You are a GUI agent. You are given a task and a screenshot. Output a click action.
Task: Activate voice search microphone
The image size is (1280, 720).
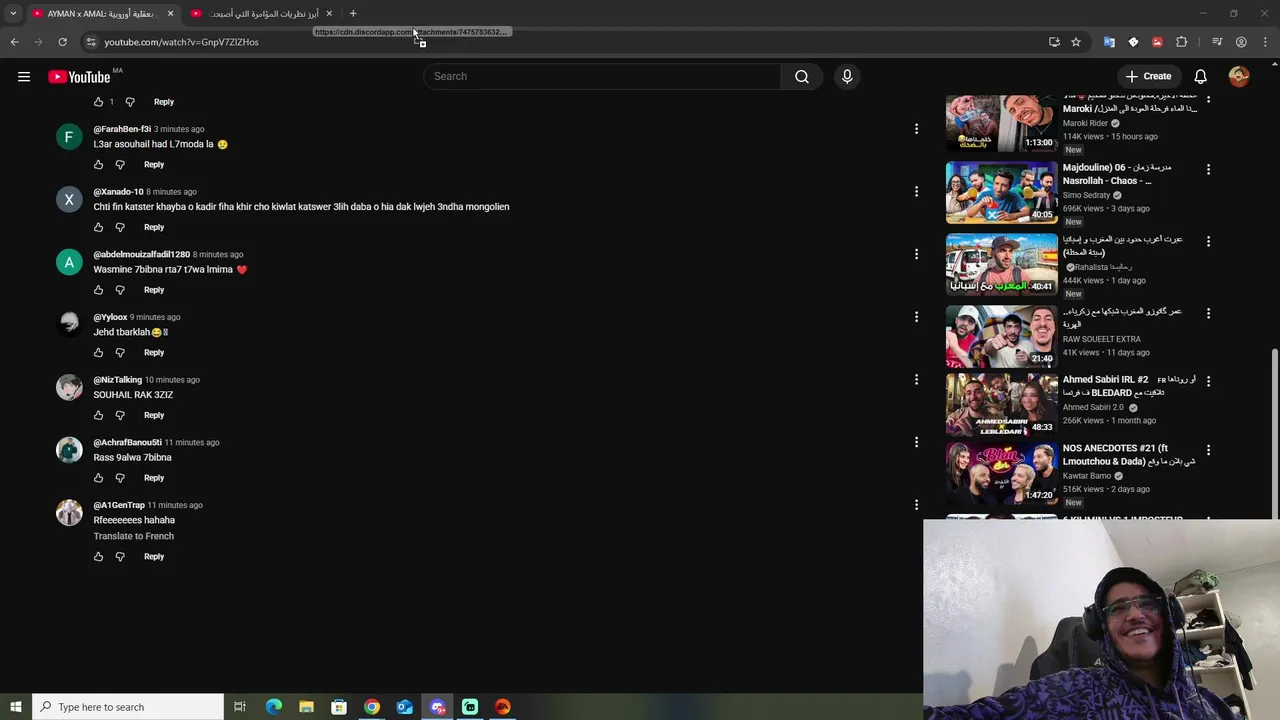click(847, 77)
